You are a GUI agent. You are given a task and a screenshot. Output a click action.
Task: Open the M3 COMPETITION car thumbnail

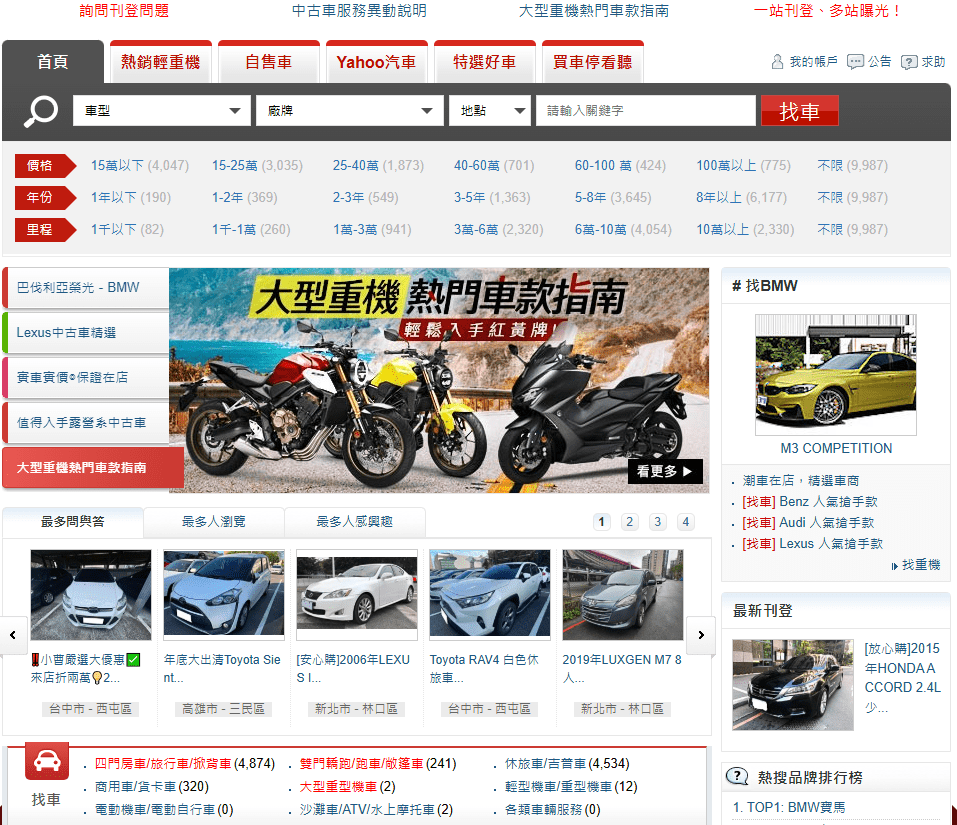(835, 372)
